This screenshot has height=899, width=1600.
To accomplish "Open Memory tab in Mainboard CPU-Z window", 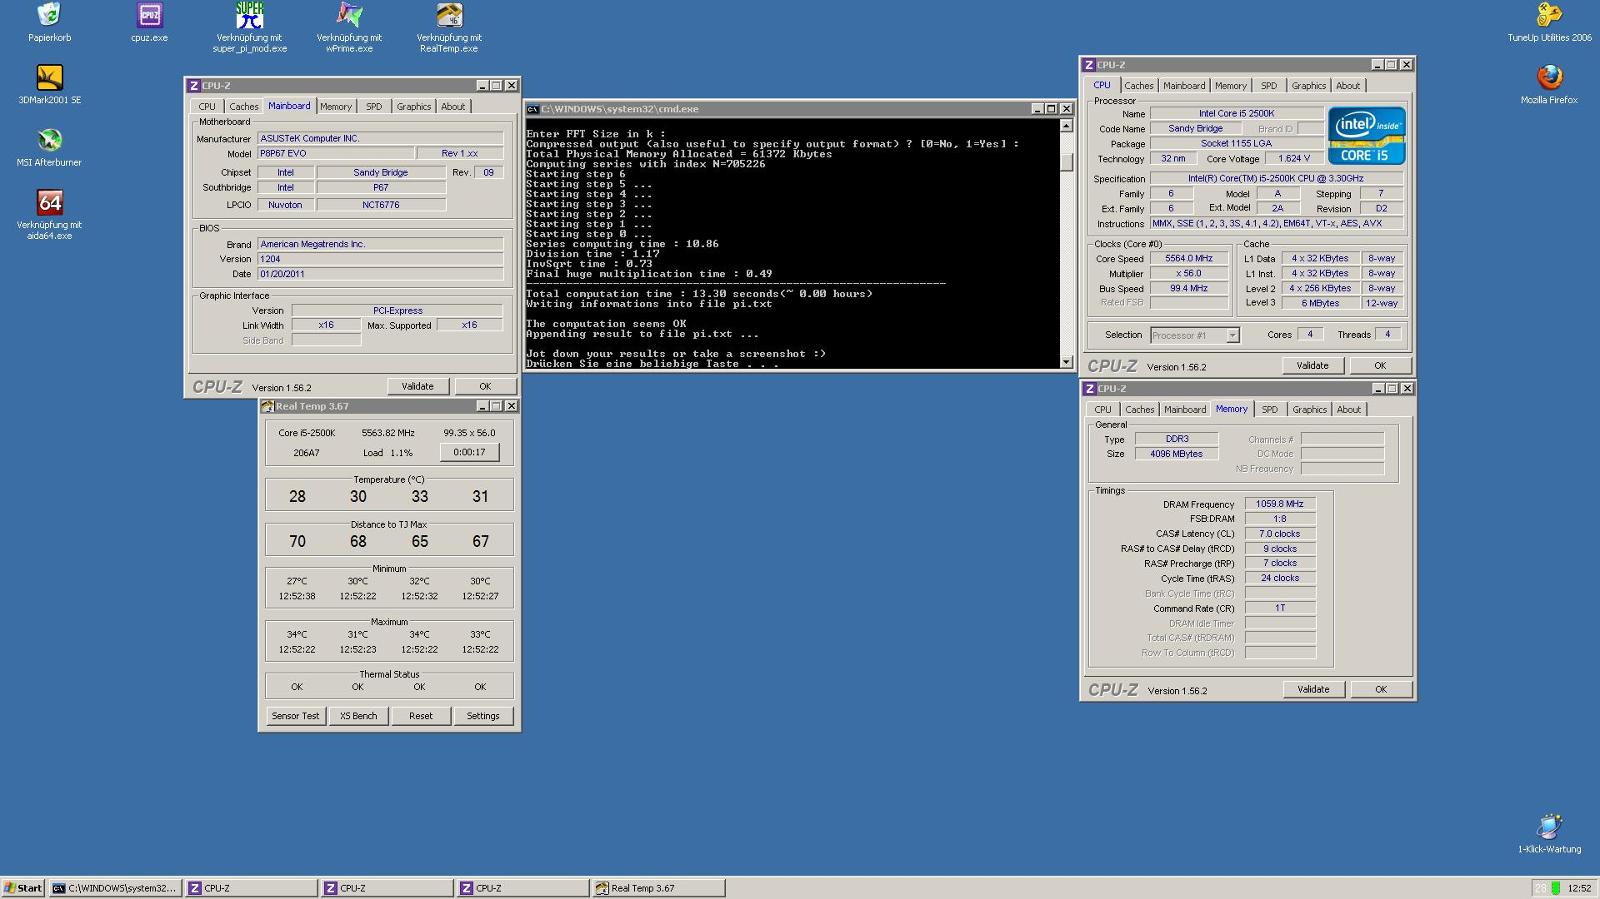I will pyautogui.click(x=336, y=106).
